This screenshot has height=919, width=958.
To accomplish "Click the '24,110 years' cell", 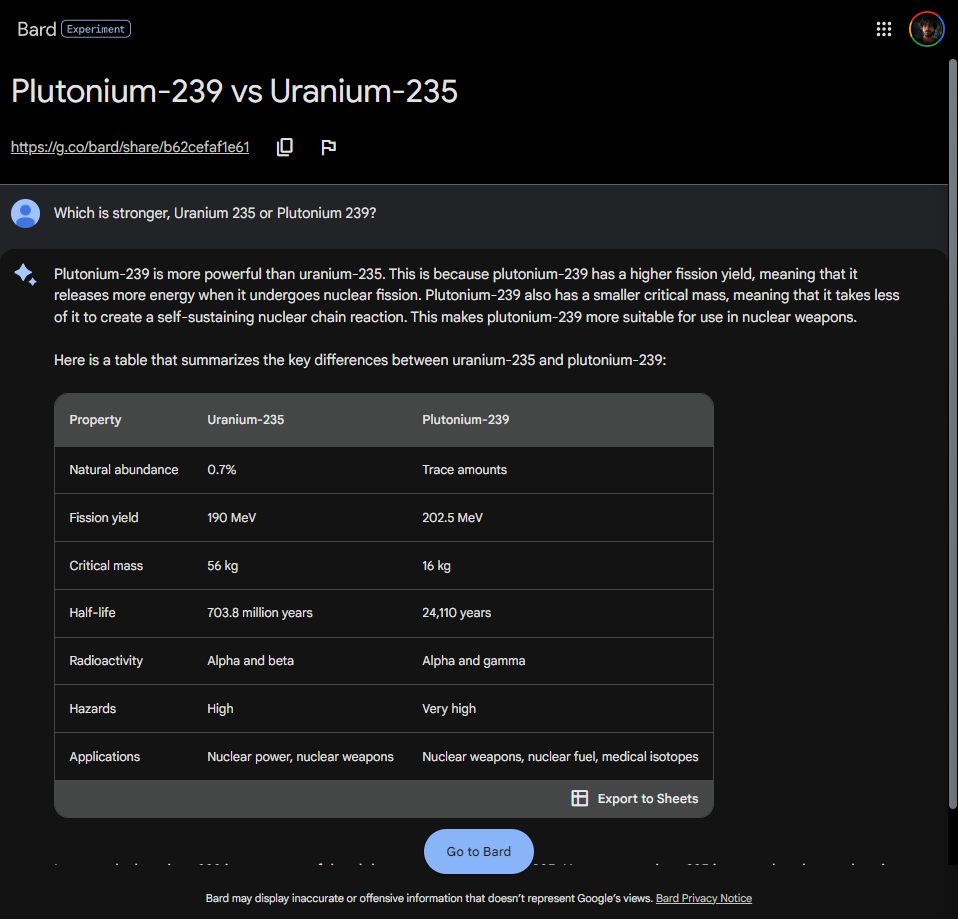I will (456, 613).
